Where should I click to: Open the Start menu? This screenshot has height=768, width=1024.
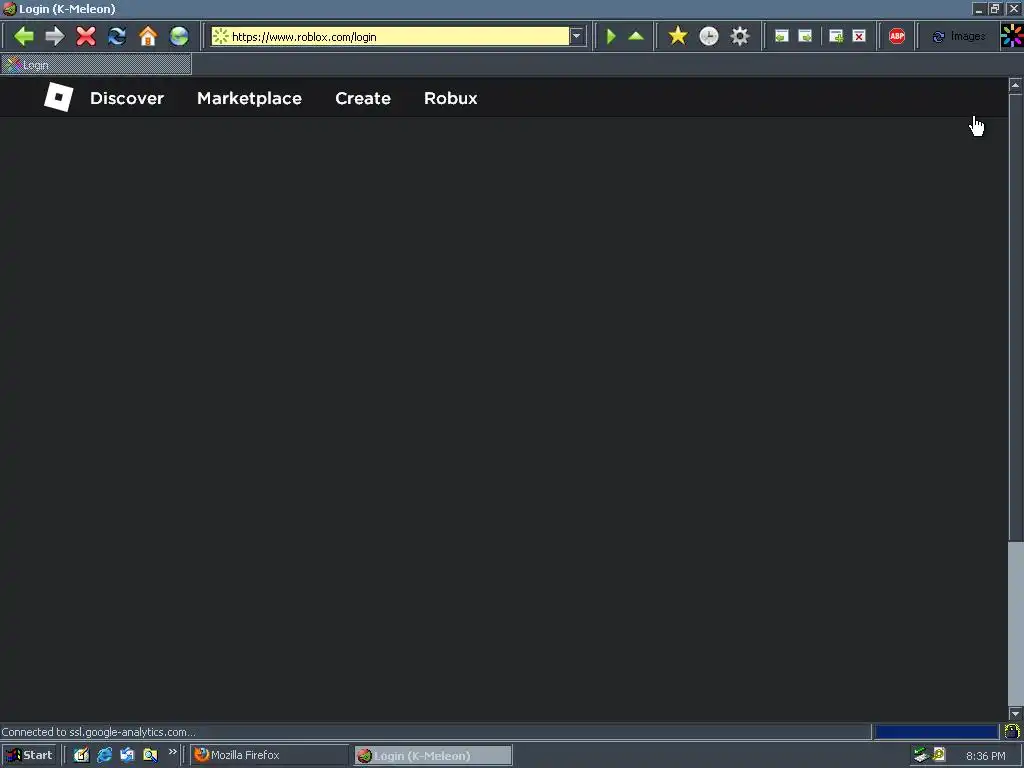[29, 755]
